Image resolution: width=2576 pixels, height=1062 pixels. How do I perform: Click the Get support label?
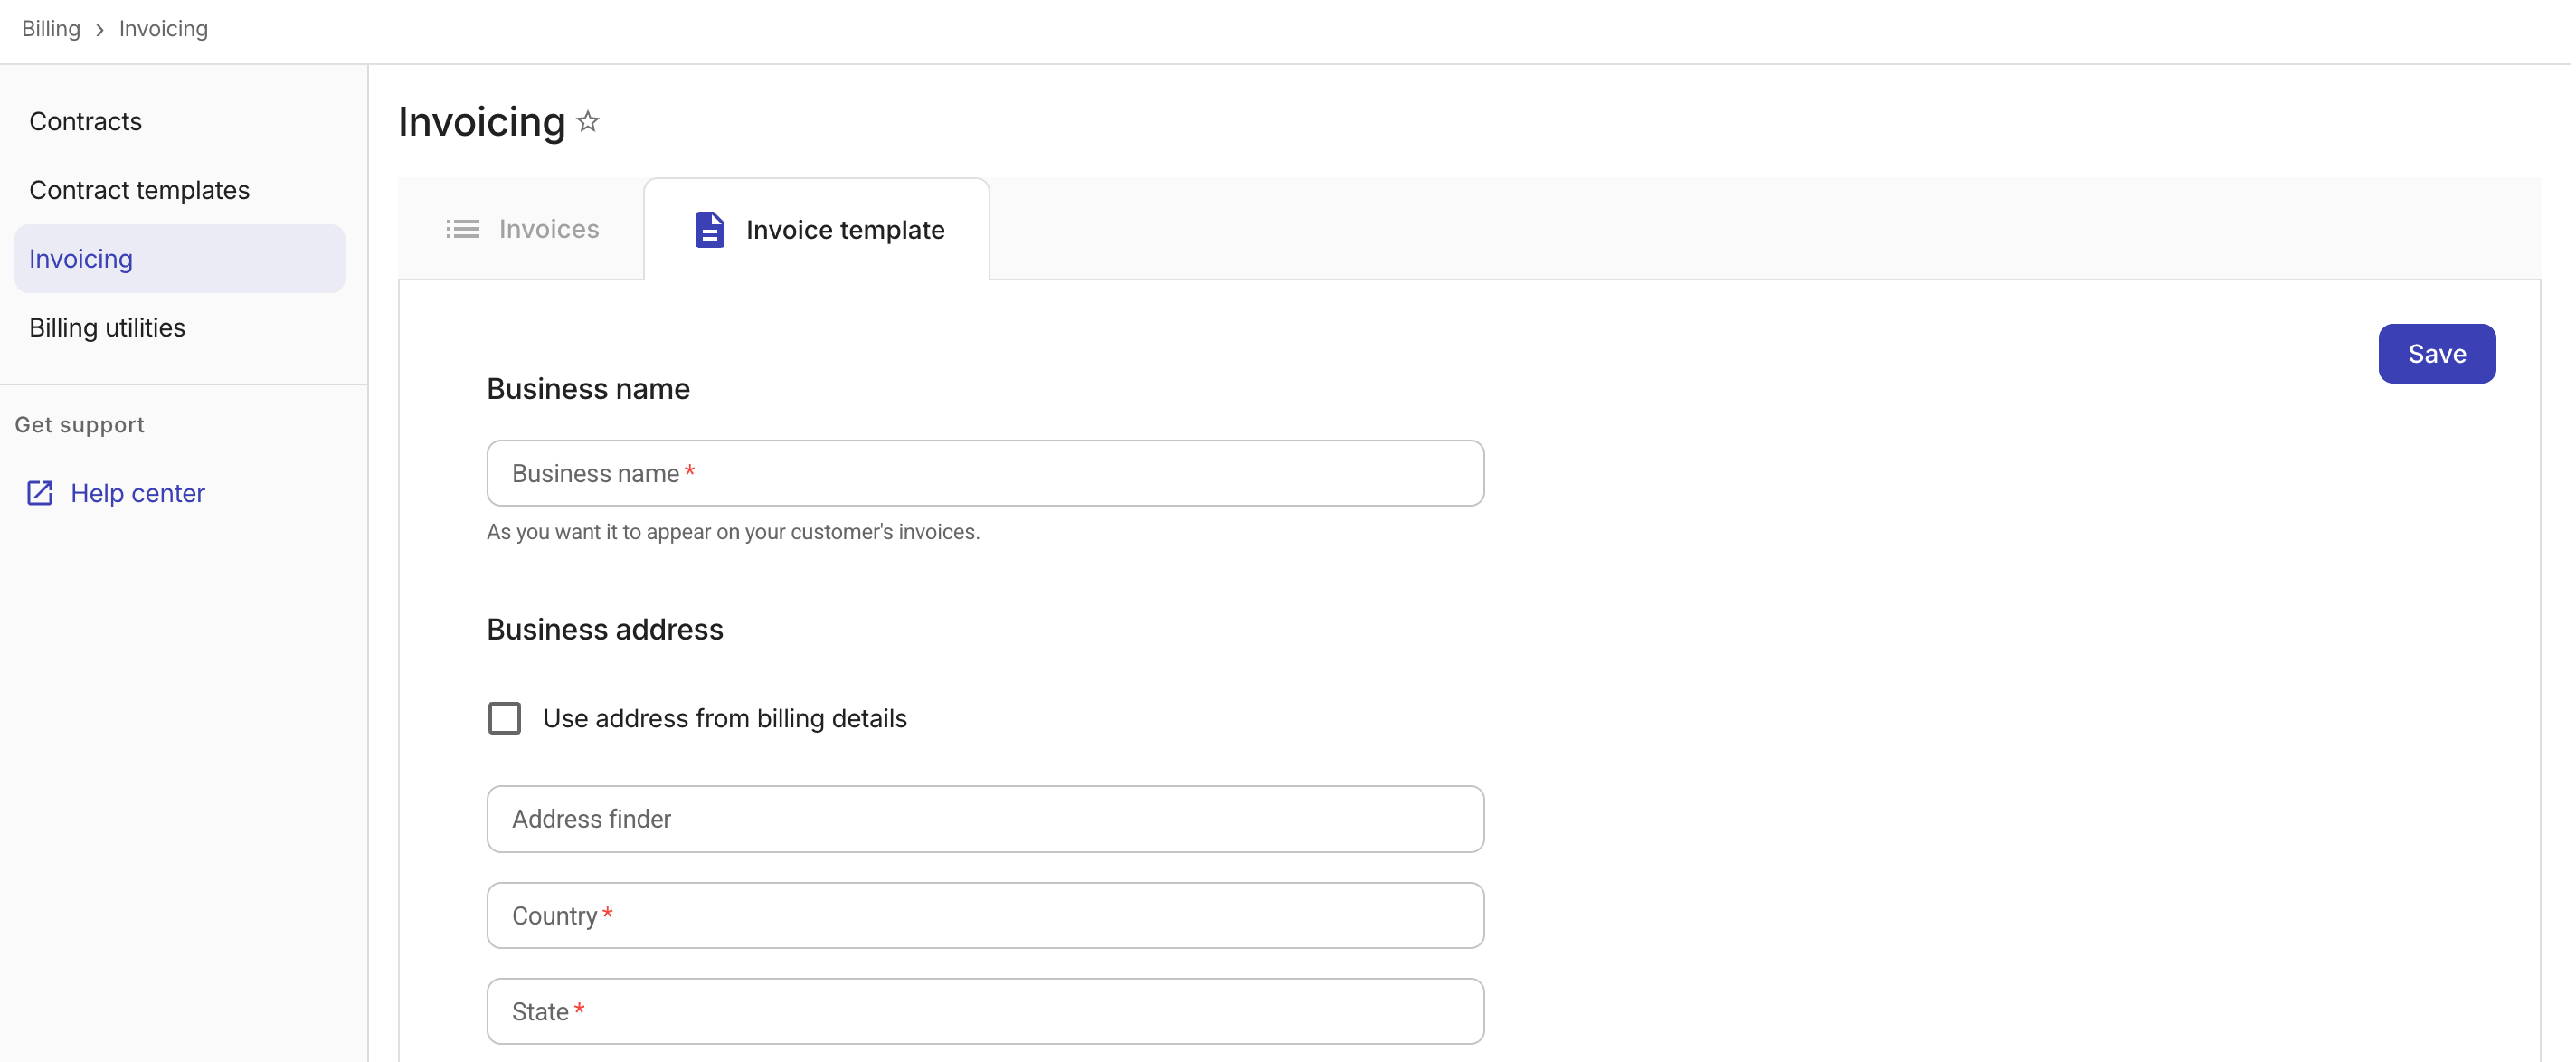pos(80,425)
